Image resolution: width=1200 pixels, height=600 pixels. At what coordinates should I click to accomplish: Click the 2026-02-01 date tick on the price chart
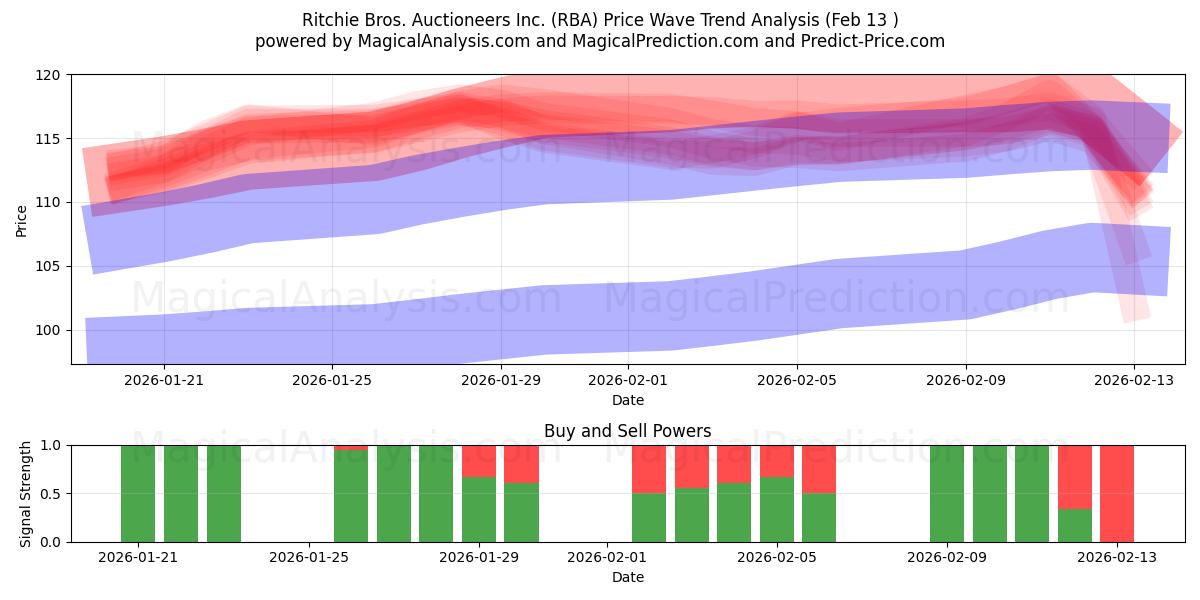tap(628, 380)
